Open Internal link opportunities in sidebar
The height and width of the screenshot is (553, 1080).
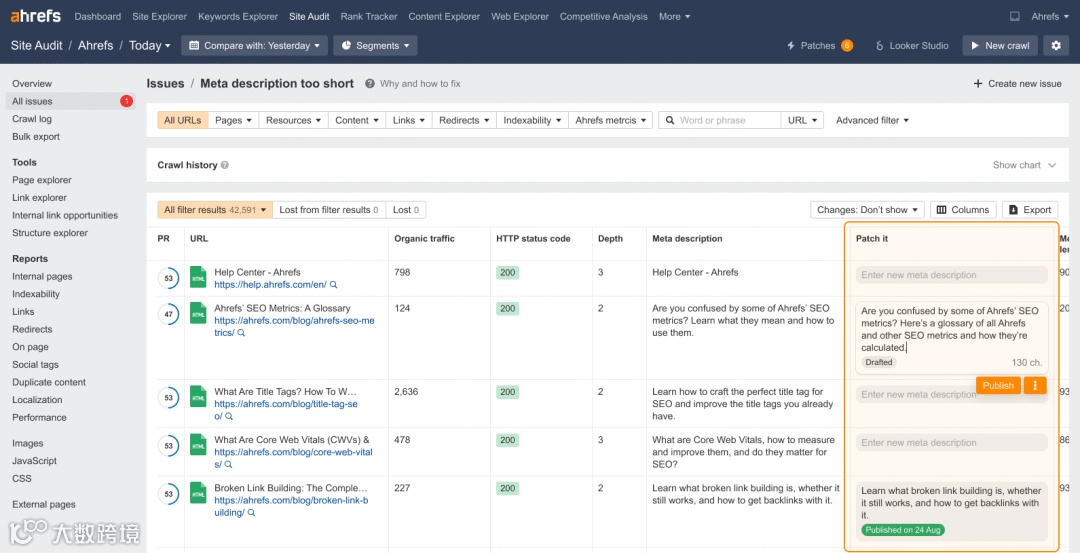click(65, 216)
